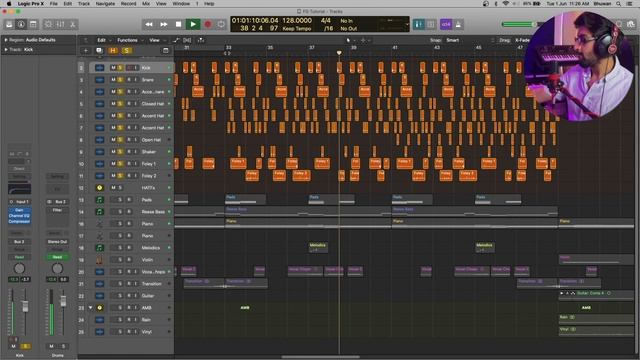This screenshot has height=360, width=640.
Task: Mute the Shaker track
Action: click(x=113, y=152)
